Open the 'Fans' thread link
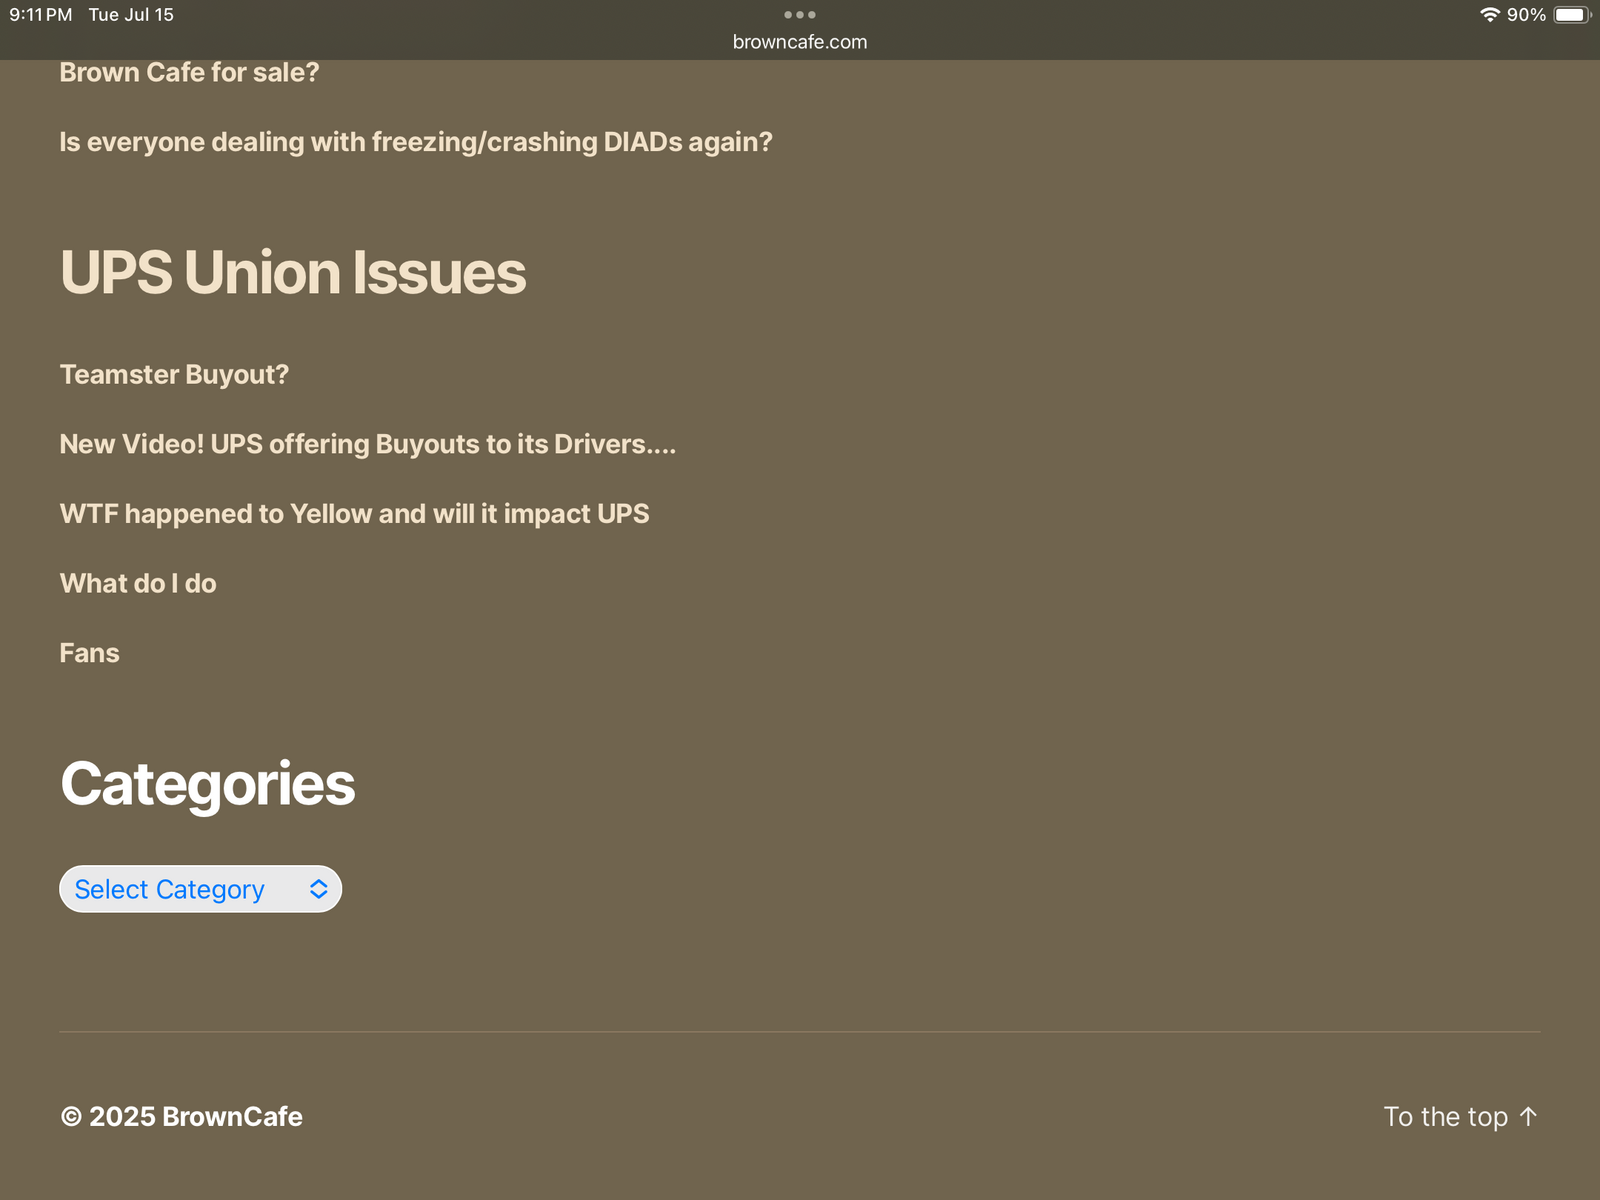This screenshot has height=1200, width=1600. (89, 653)
